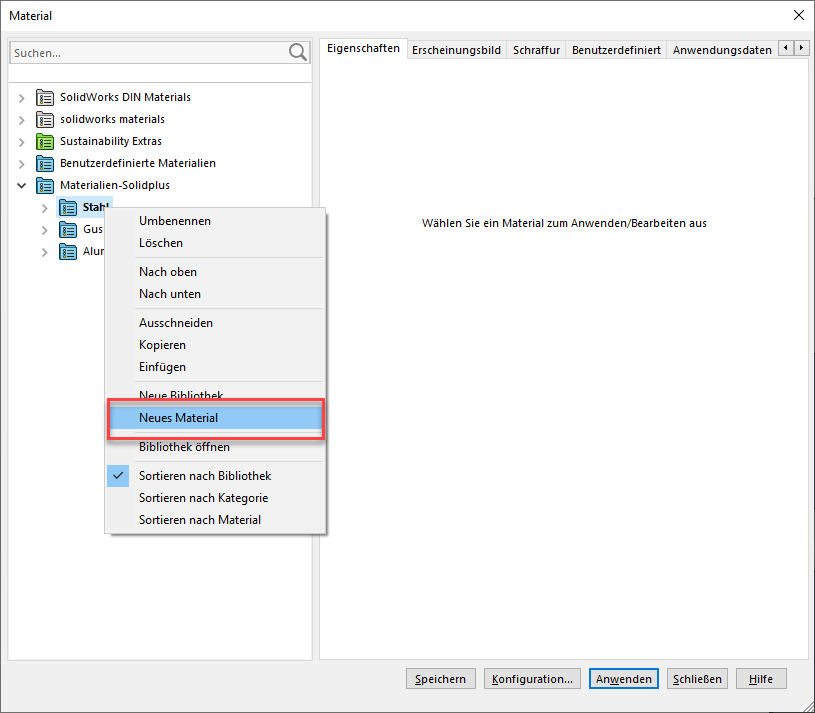Switch to the Erscheinungsbild tab

(457, 49)
